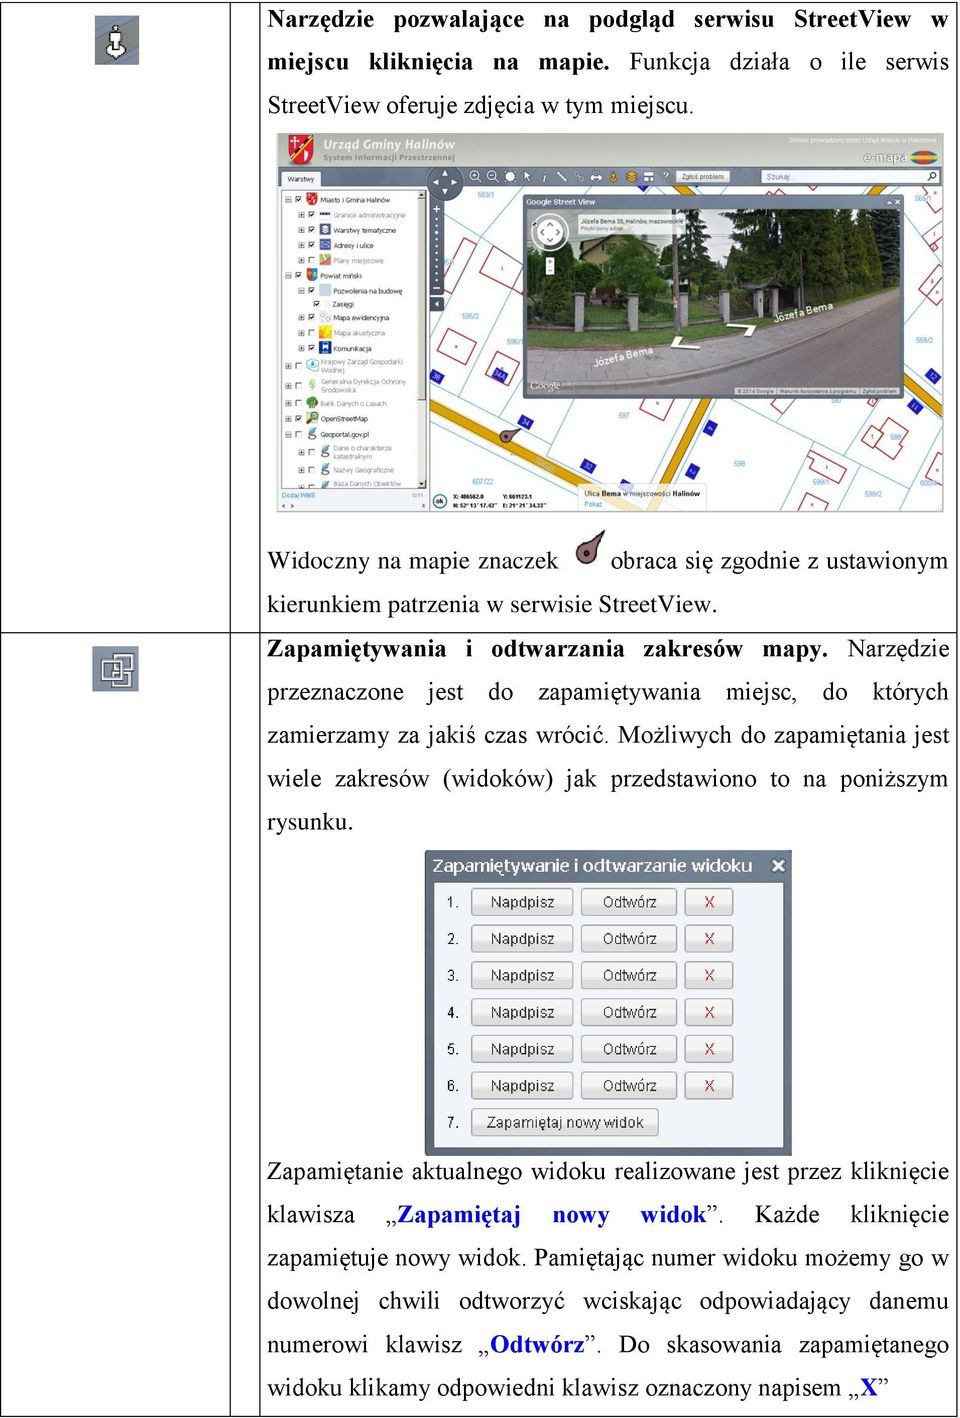Toggle the OpenStreetMap layer checkbox

[298, 418]
